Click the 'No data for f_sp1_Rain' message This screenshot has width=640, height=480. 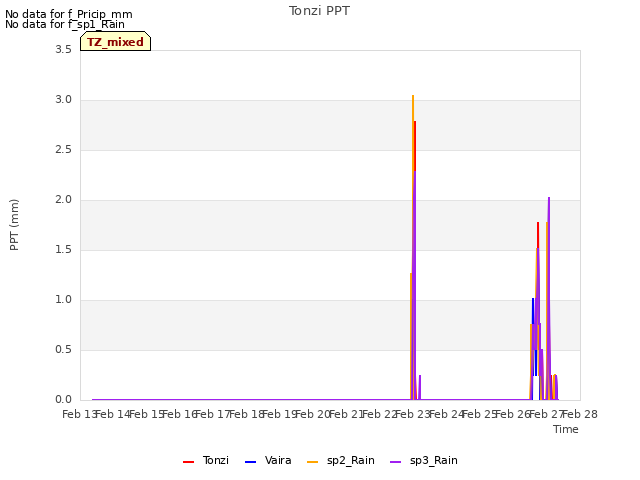(x=65, y=24)
